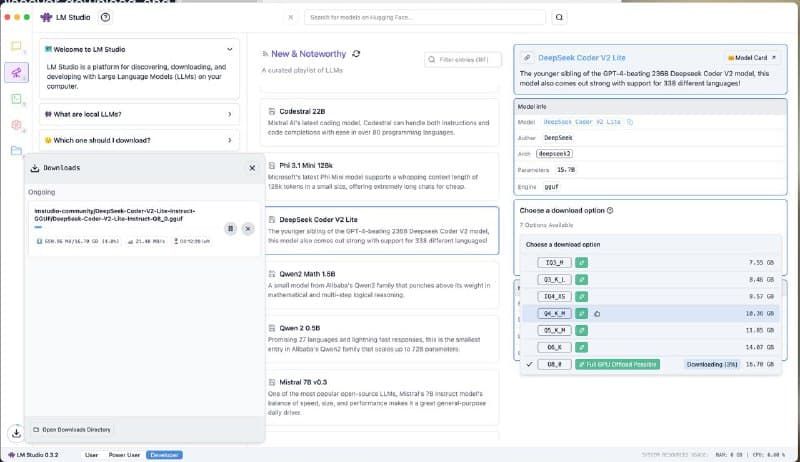Image resolution: width=800 pixels, height=462 pixels.
Task: Click green GPU offload icon for IQ3_M
Action: [581, 263]
